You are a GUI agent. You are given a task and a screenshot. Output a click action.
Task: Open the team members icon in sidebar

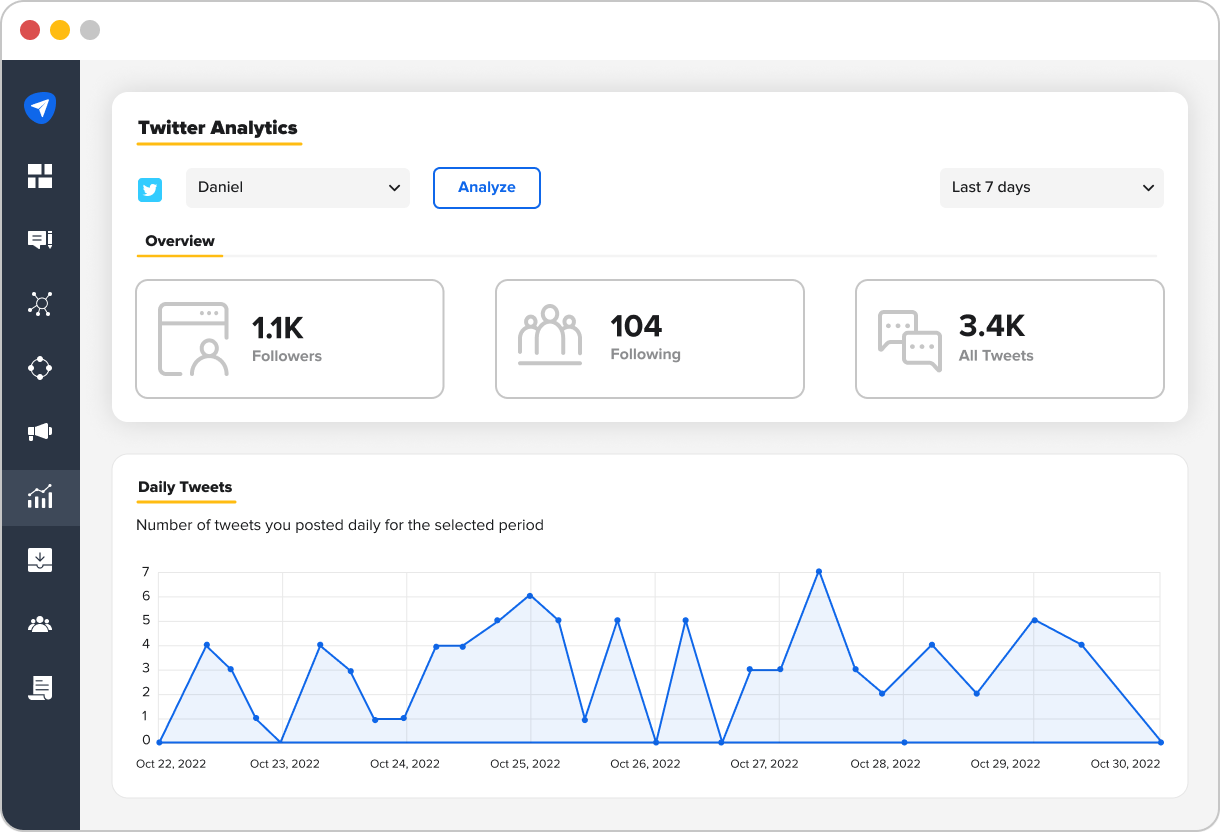40,624
